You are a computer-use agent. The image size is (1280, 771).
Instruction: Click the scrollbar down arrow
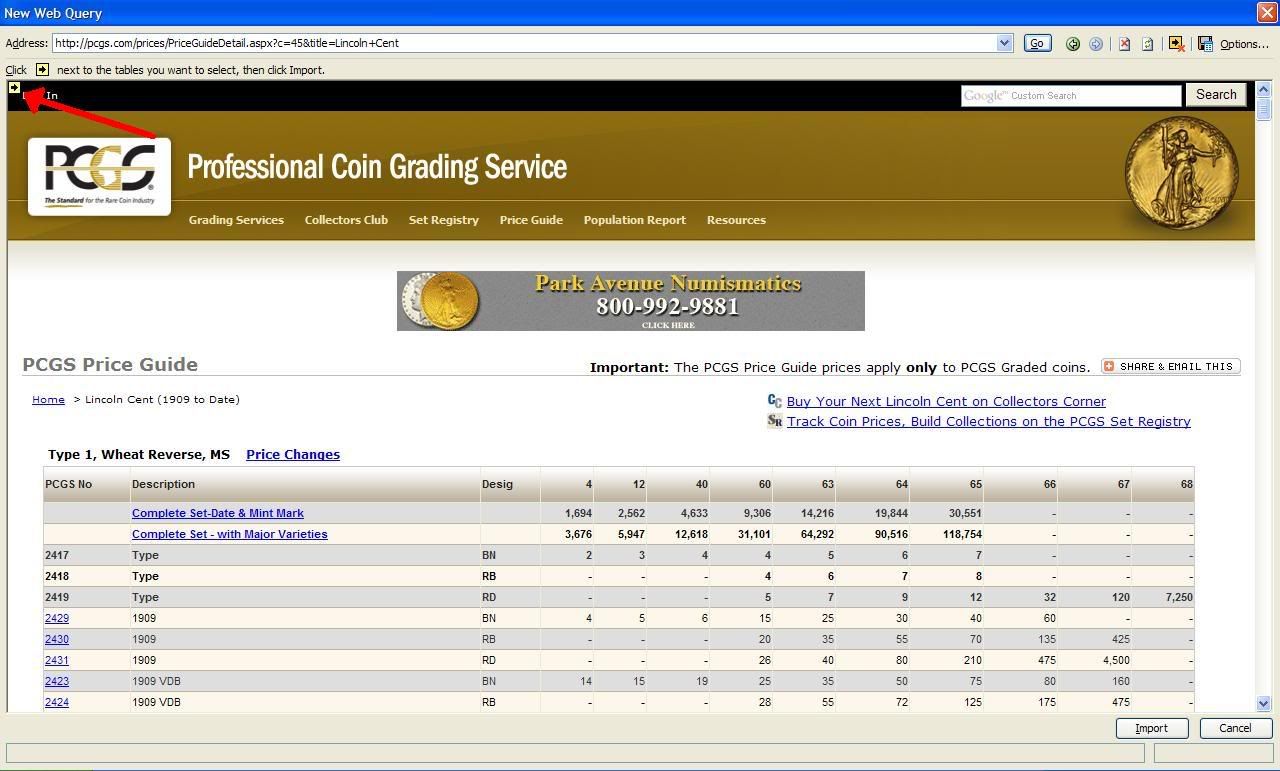tap(1263, 704)
